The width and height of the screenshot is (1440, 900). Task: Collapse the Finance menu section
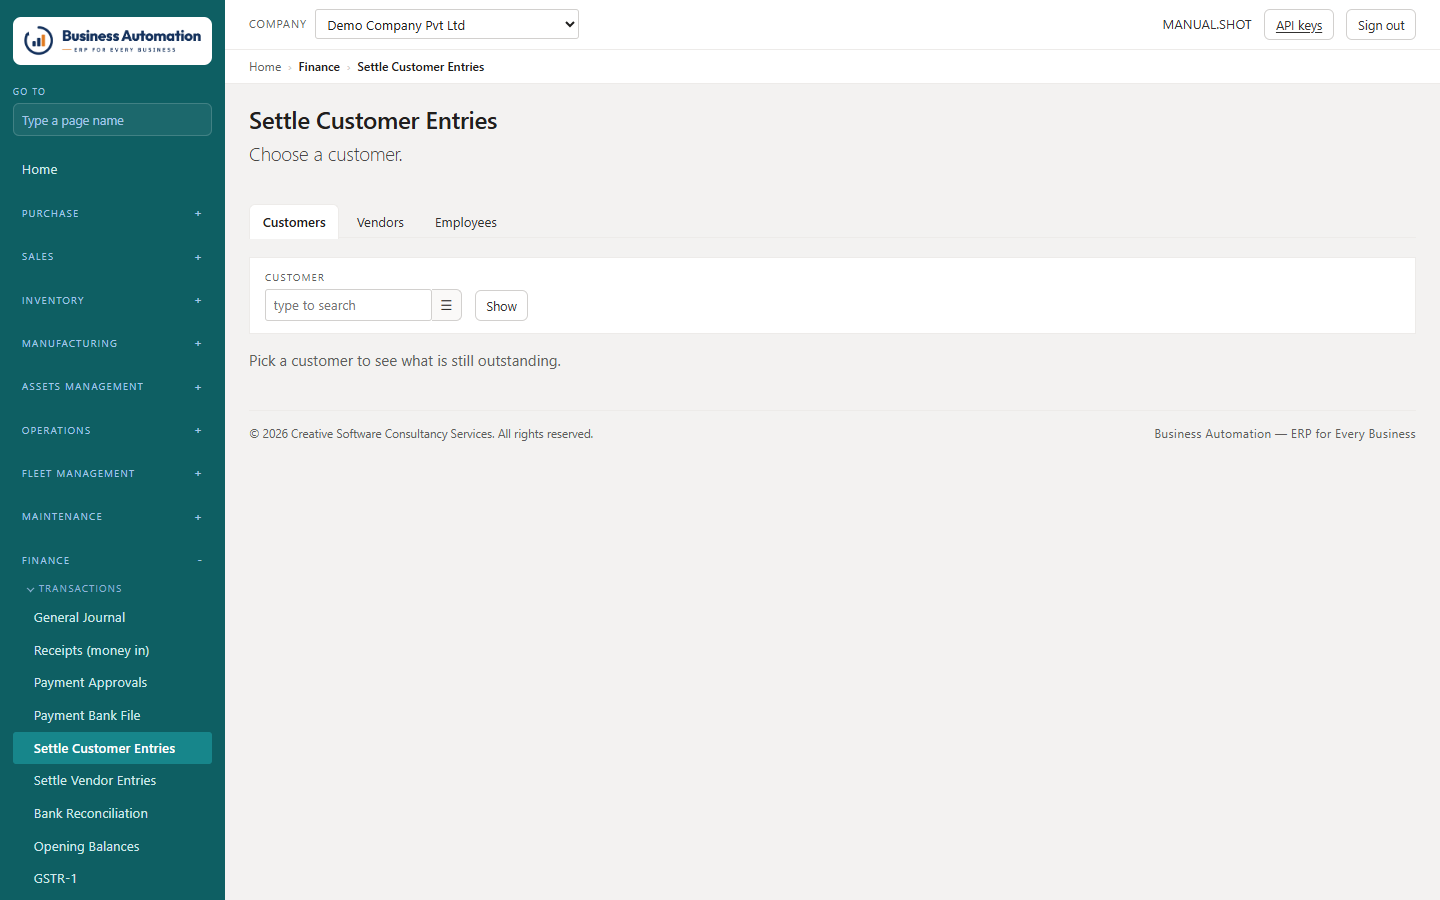112,561
